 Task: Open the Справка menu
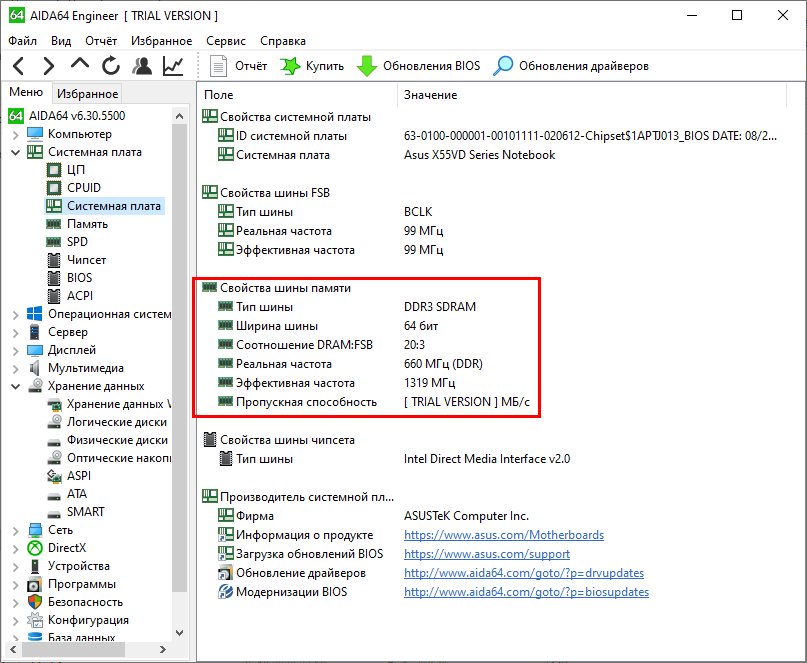tap(283, 41)
